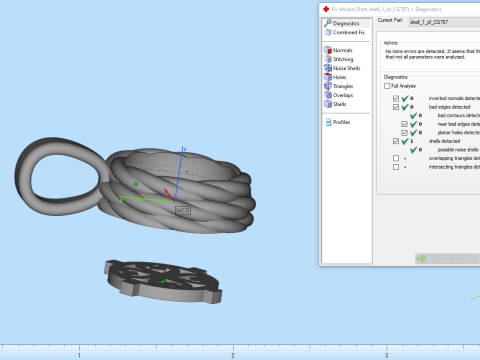480x360 pixels.
Task: Enable overlapping triangles detection checkbox
Action: click(396, 158)
